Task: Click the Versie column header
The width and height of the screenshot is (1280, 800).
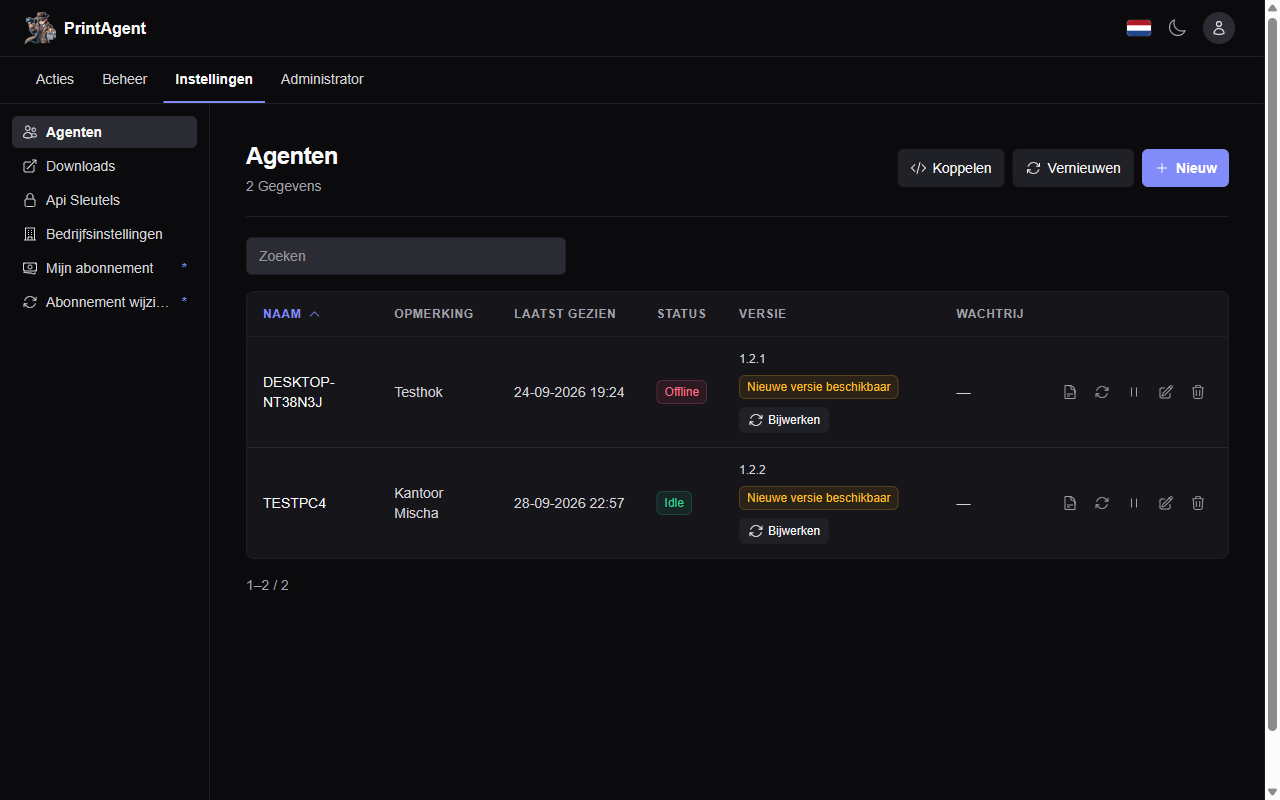Action: pyautogui.click(x=762, y=314)
